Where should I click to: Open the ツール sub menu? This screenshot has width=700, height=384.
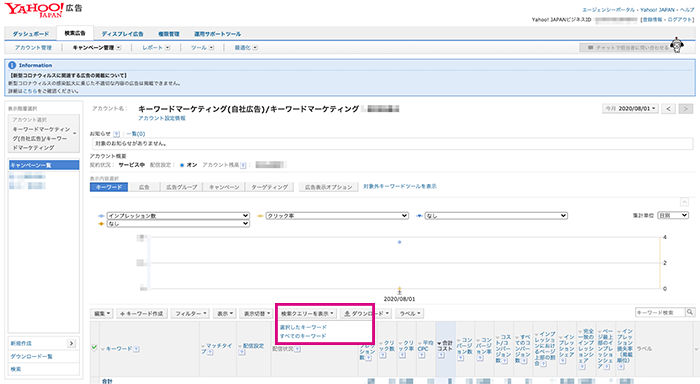click(x=202, y=48)
